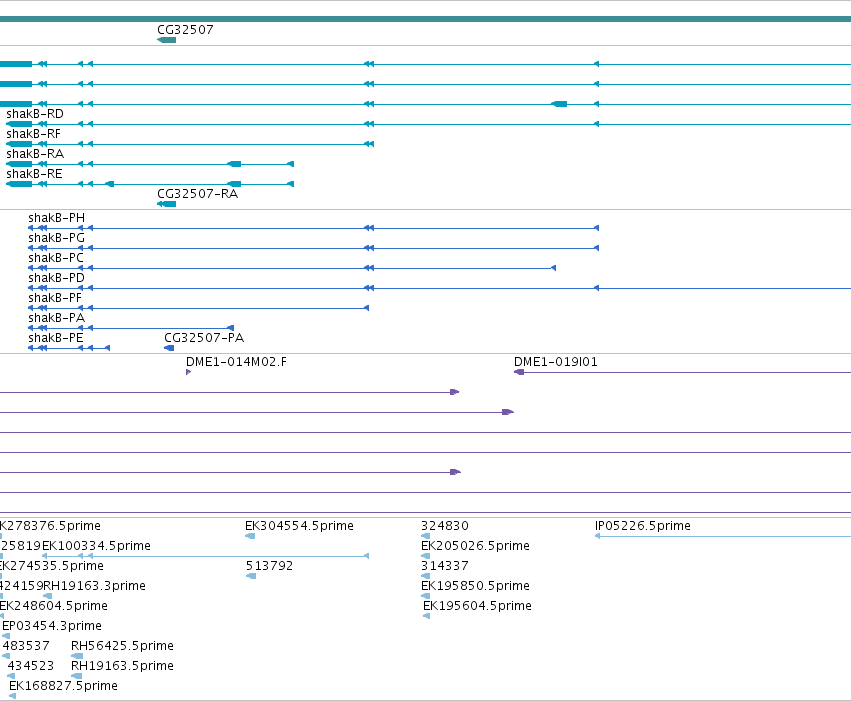The image size is (851, 701).
Task: Select the shakB-PH protein label
Action: coord(56,218)
